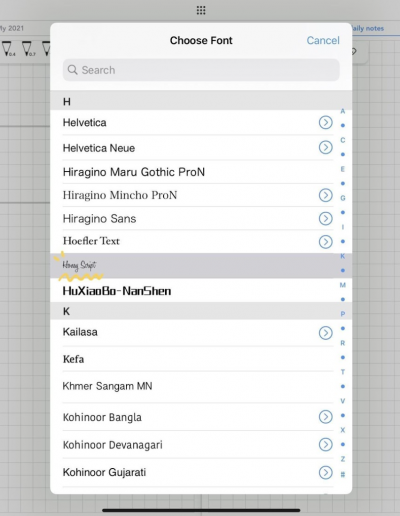Jump to letter R in index
This screenshot has height=516, width=400.
pos(342,343)
